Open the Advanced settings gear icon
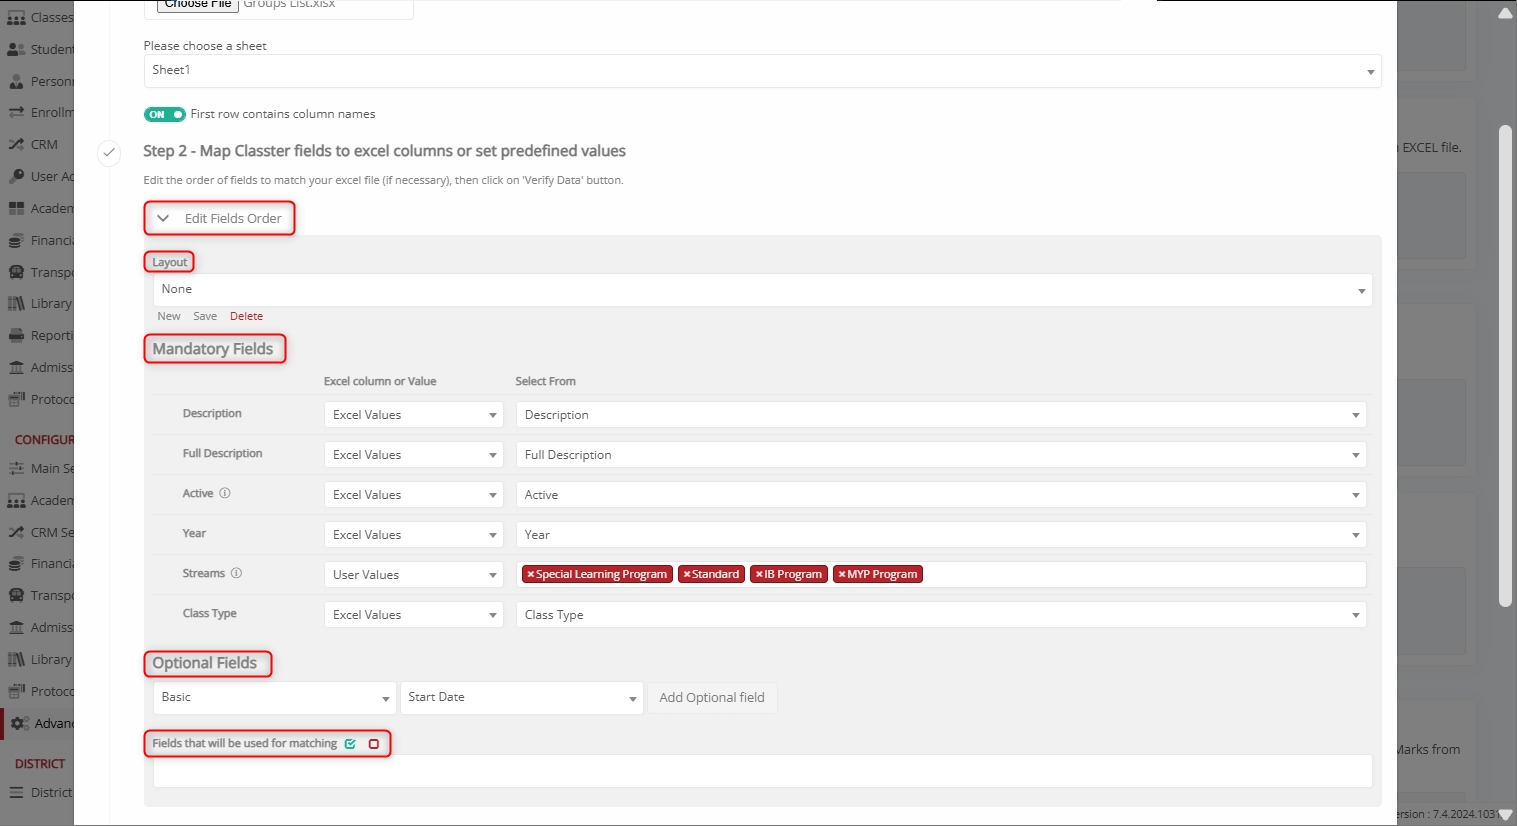The width and height of the screenshot is (1517, 826). pos(19,724)
